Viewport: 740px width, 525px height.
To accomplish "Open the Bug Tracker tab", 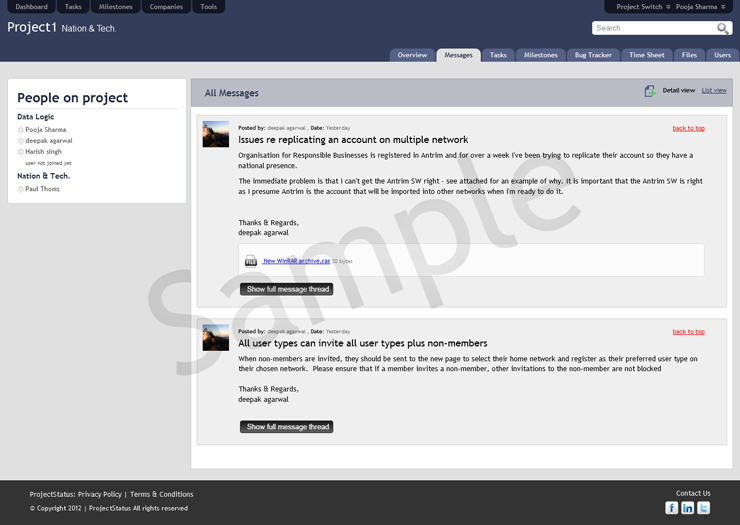I will [593, 55].
